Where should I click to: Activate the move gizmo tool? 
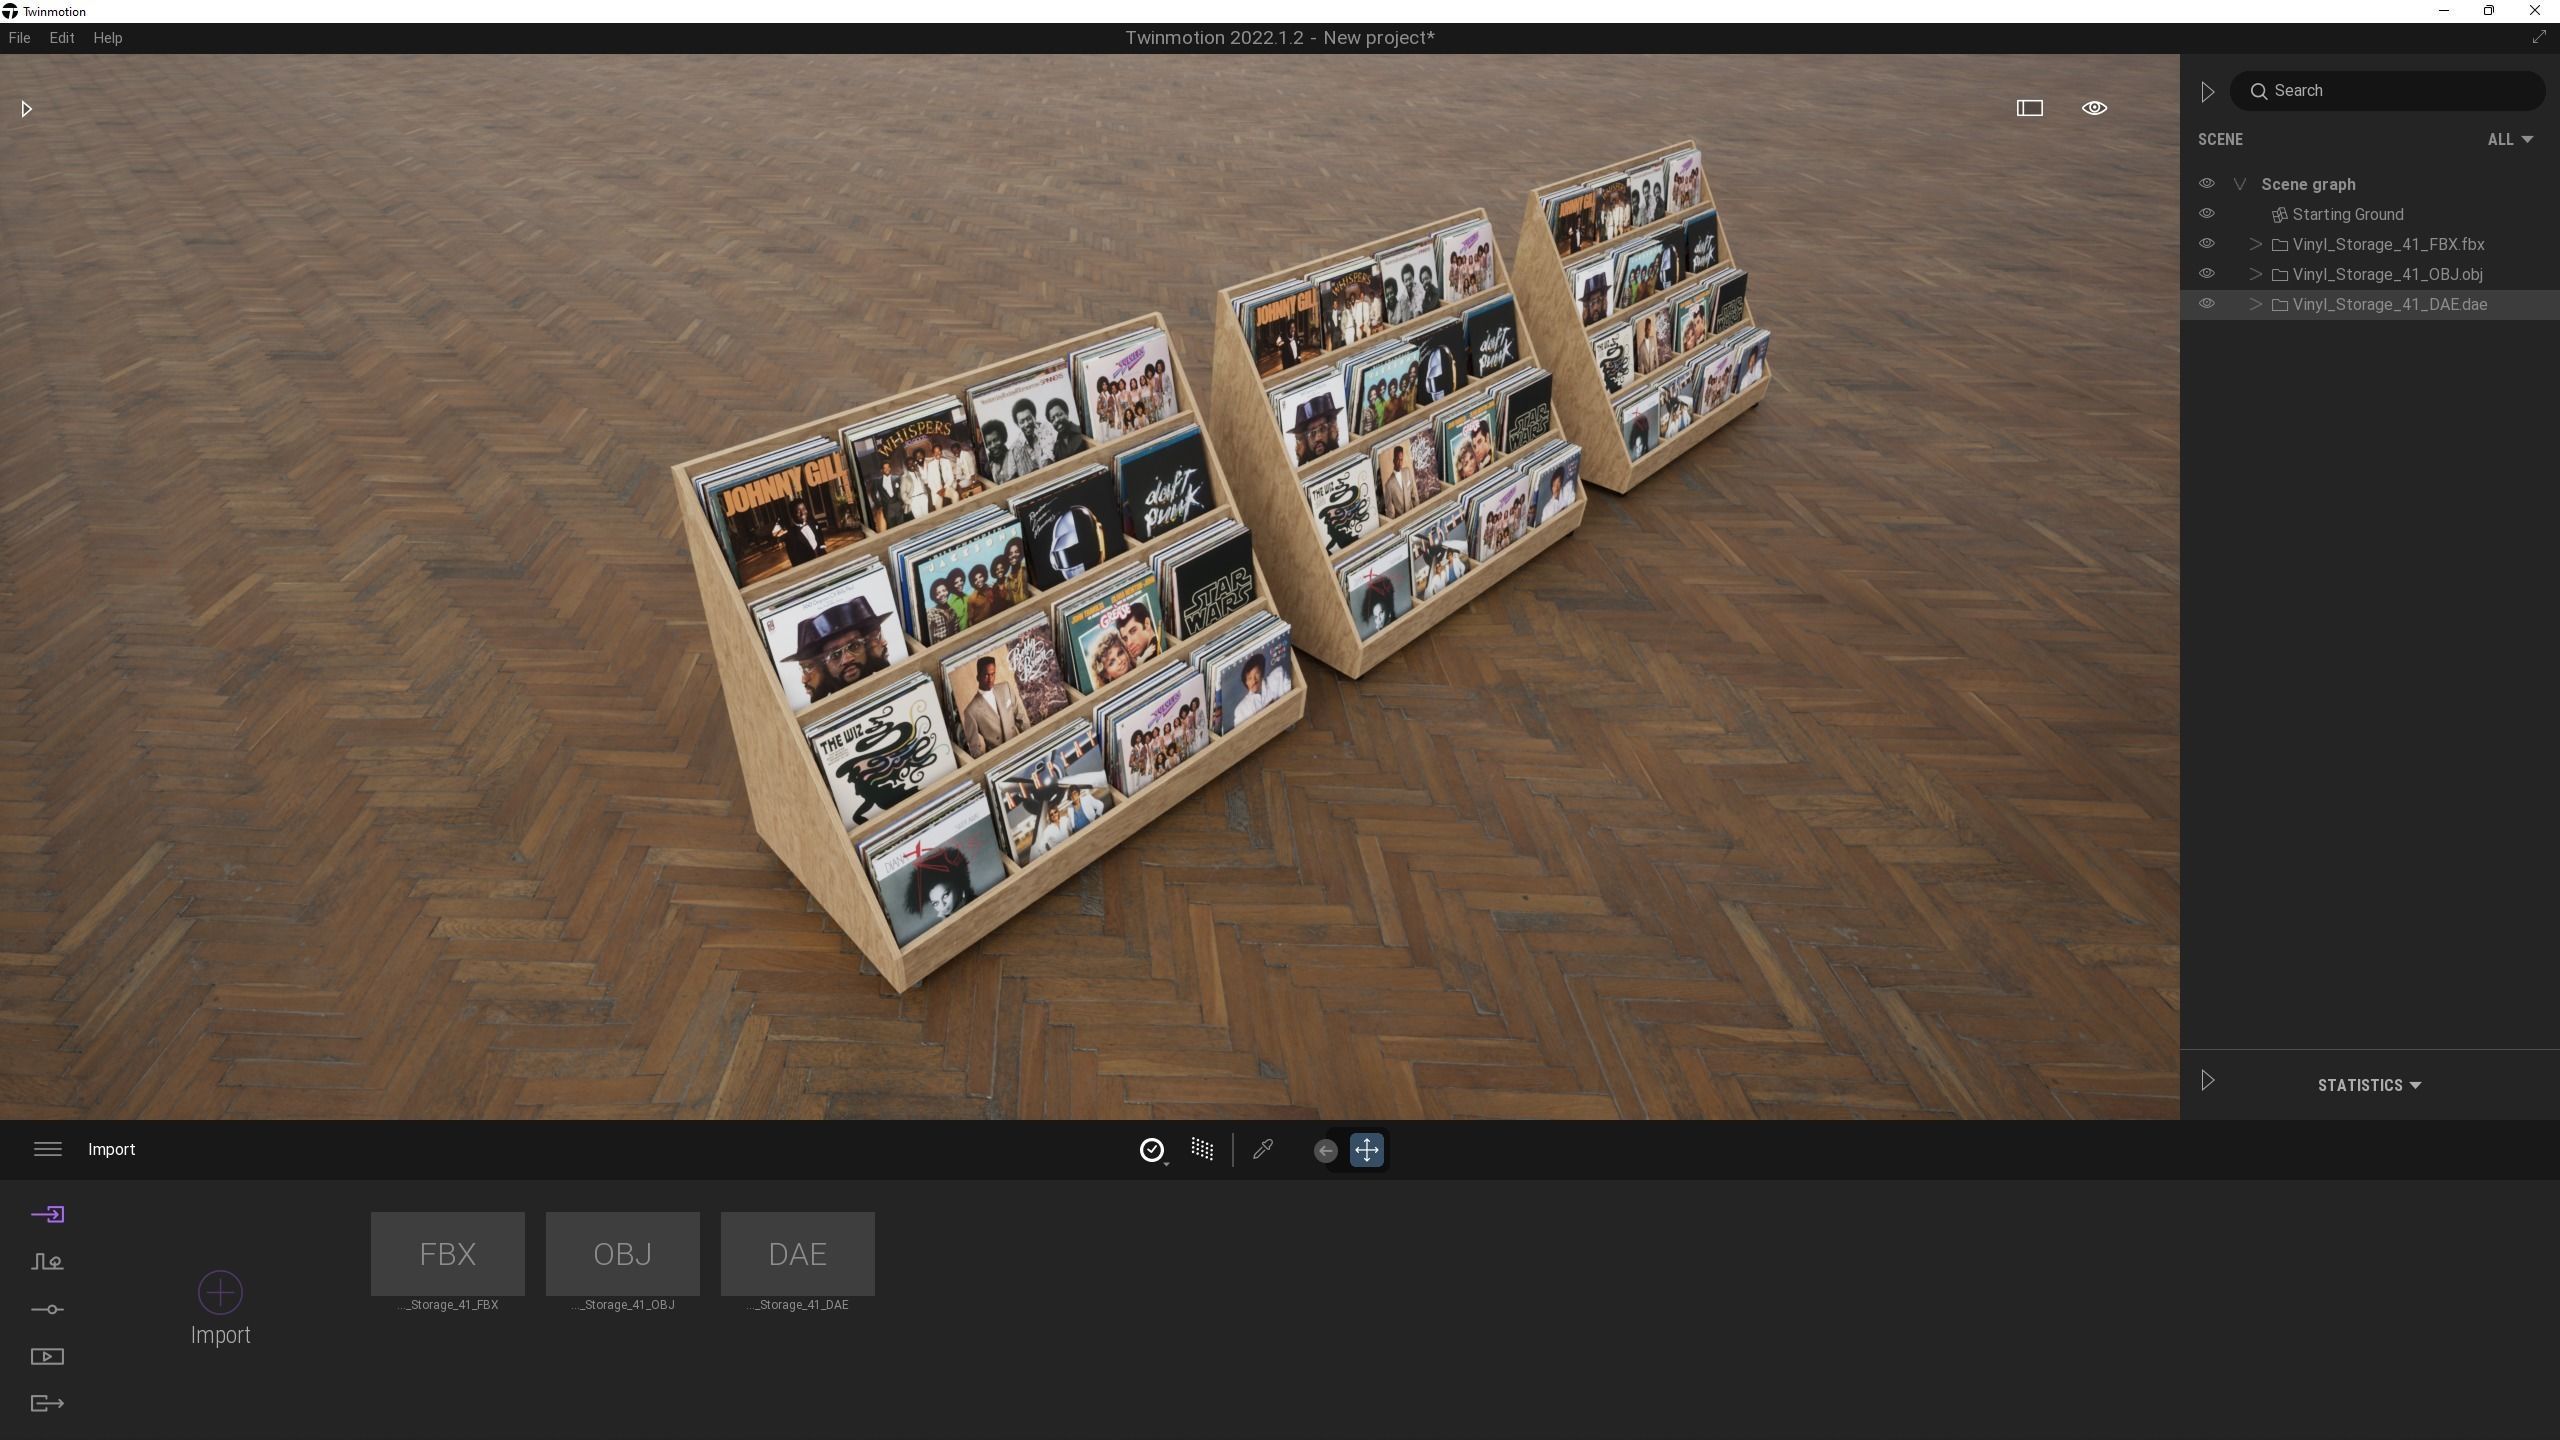(1367, 1150)
